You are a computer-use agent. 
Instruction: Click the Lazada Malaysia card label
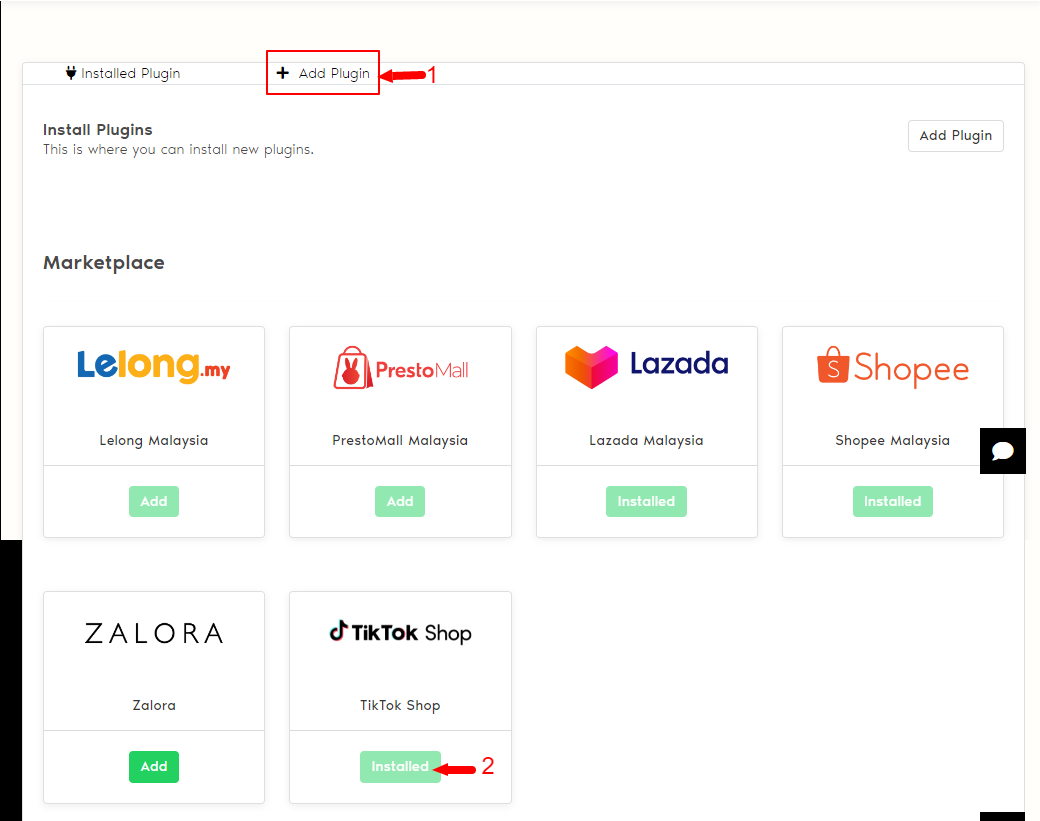point(646,440)
